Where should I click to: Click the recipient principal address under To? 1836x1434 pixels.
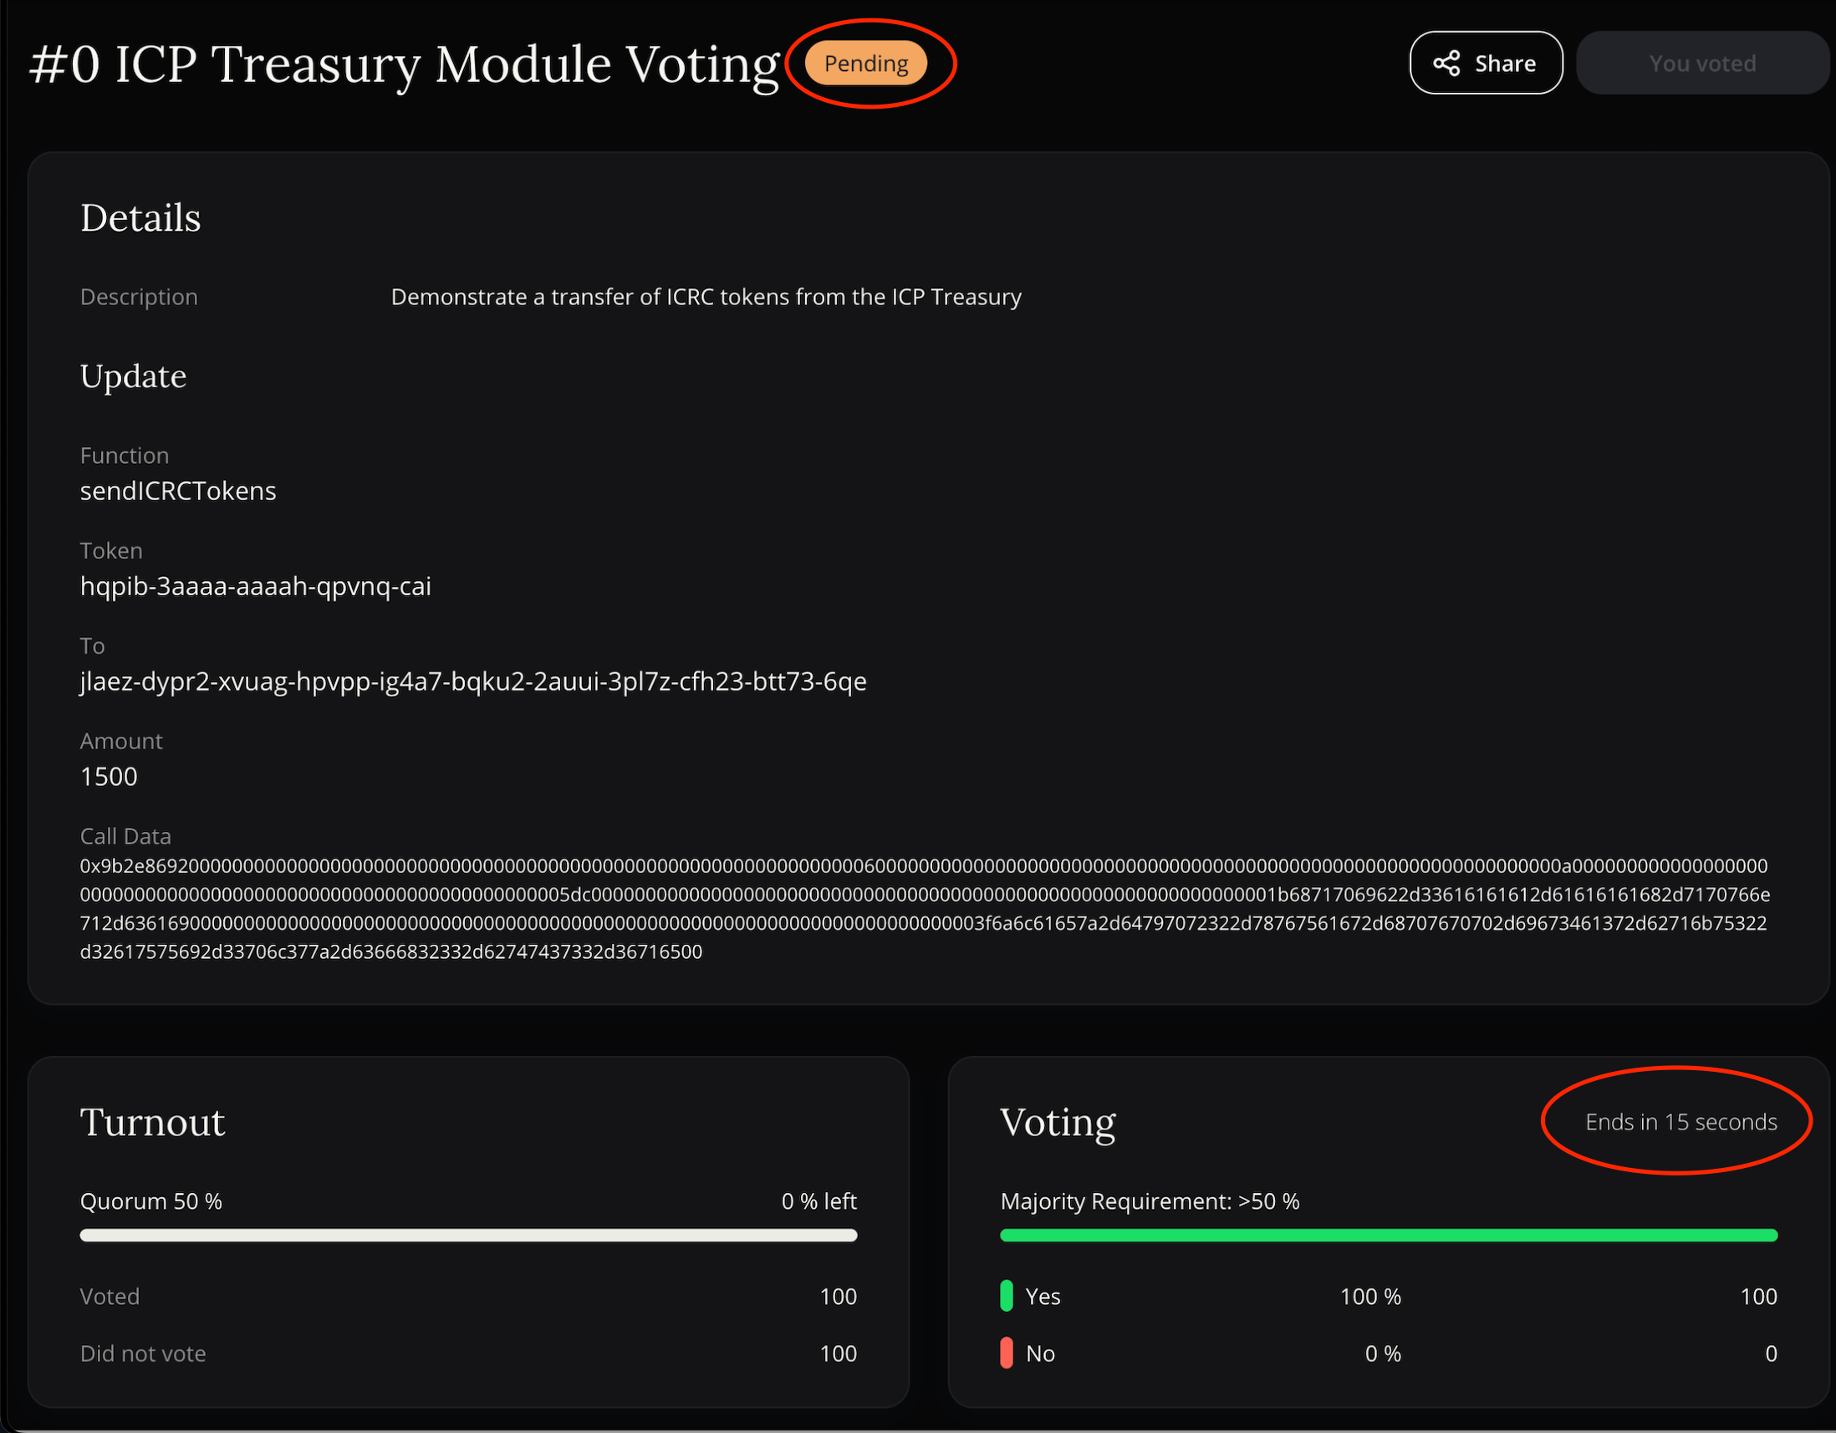point(473,681)
